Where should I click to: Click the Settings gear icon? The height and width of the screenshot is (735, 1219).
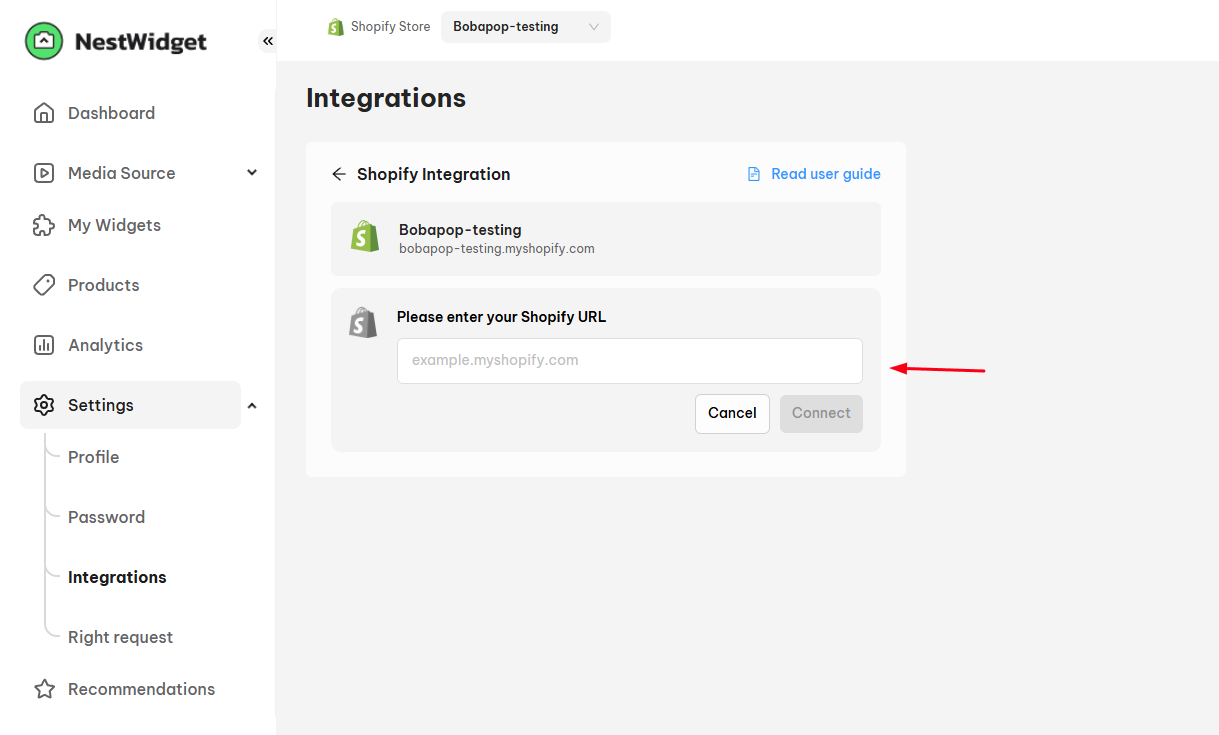point(44,405)
